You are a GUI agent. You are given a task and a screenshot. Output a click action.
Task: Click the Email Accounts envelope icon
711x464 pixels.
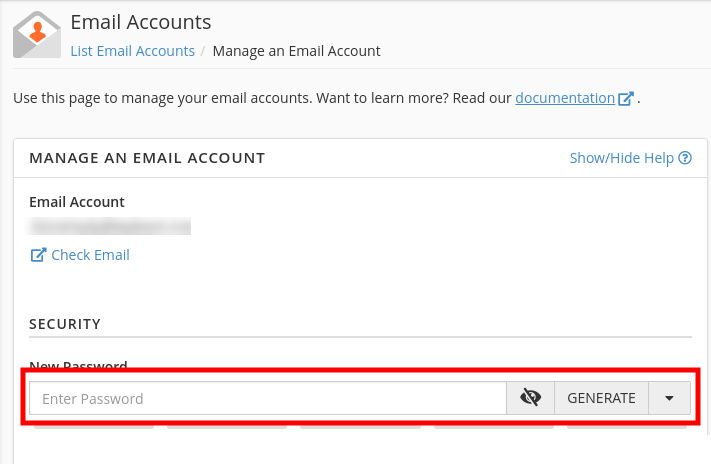pyautogui.click(x=37, y=35)
